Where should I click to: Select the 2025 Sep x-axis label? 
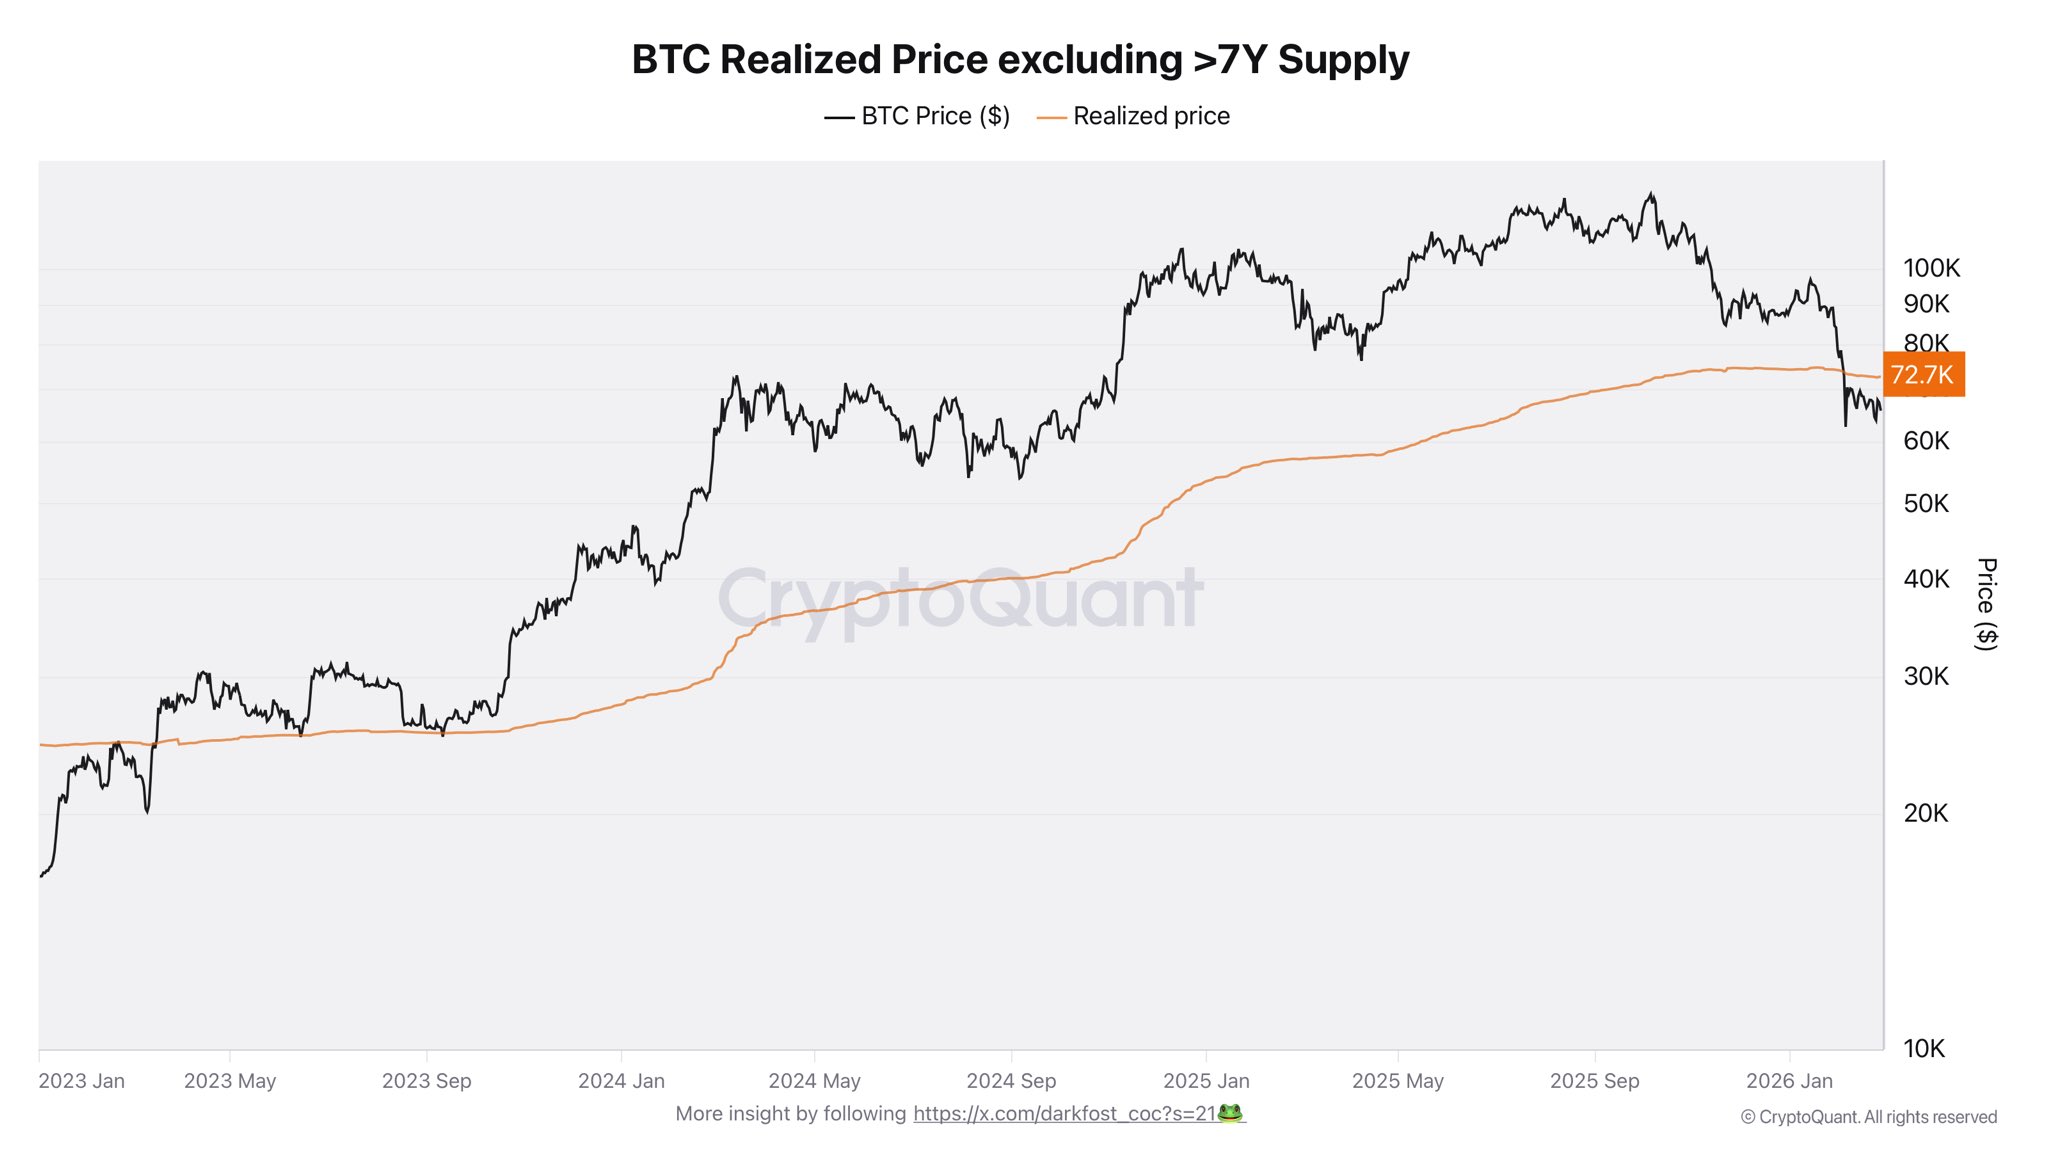tap(1594, 1081)
